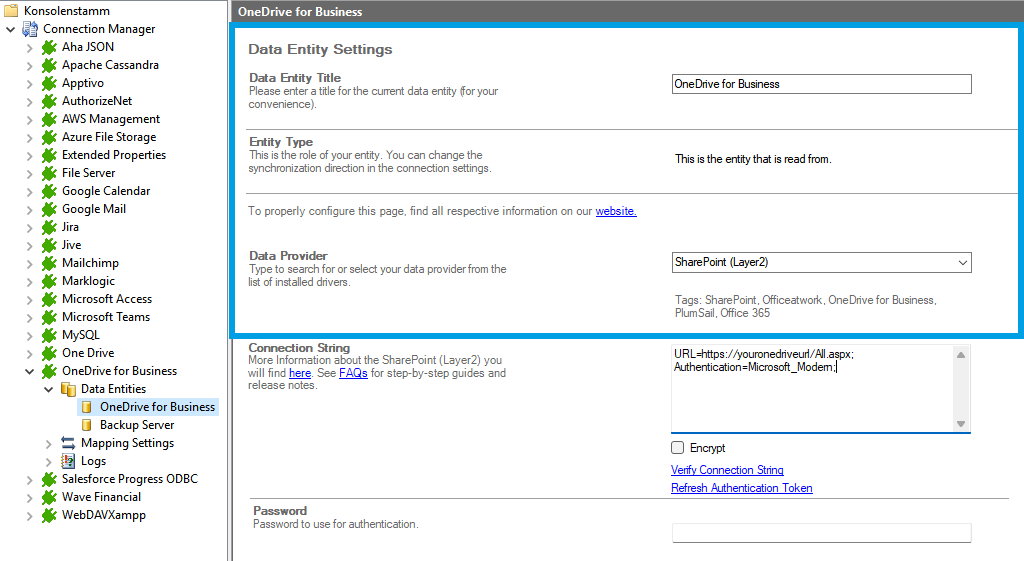Select the Jira connection label
This screenshot has width=1024, height=561.
pos(71,227)
